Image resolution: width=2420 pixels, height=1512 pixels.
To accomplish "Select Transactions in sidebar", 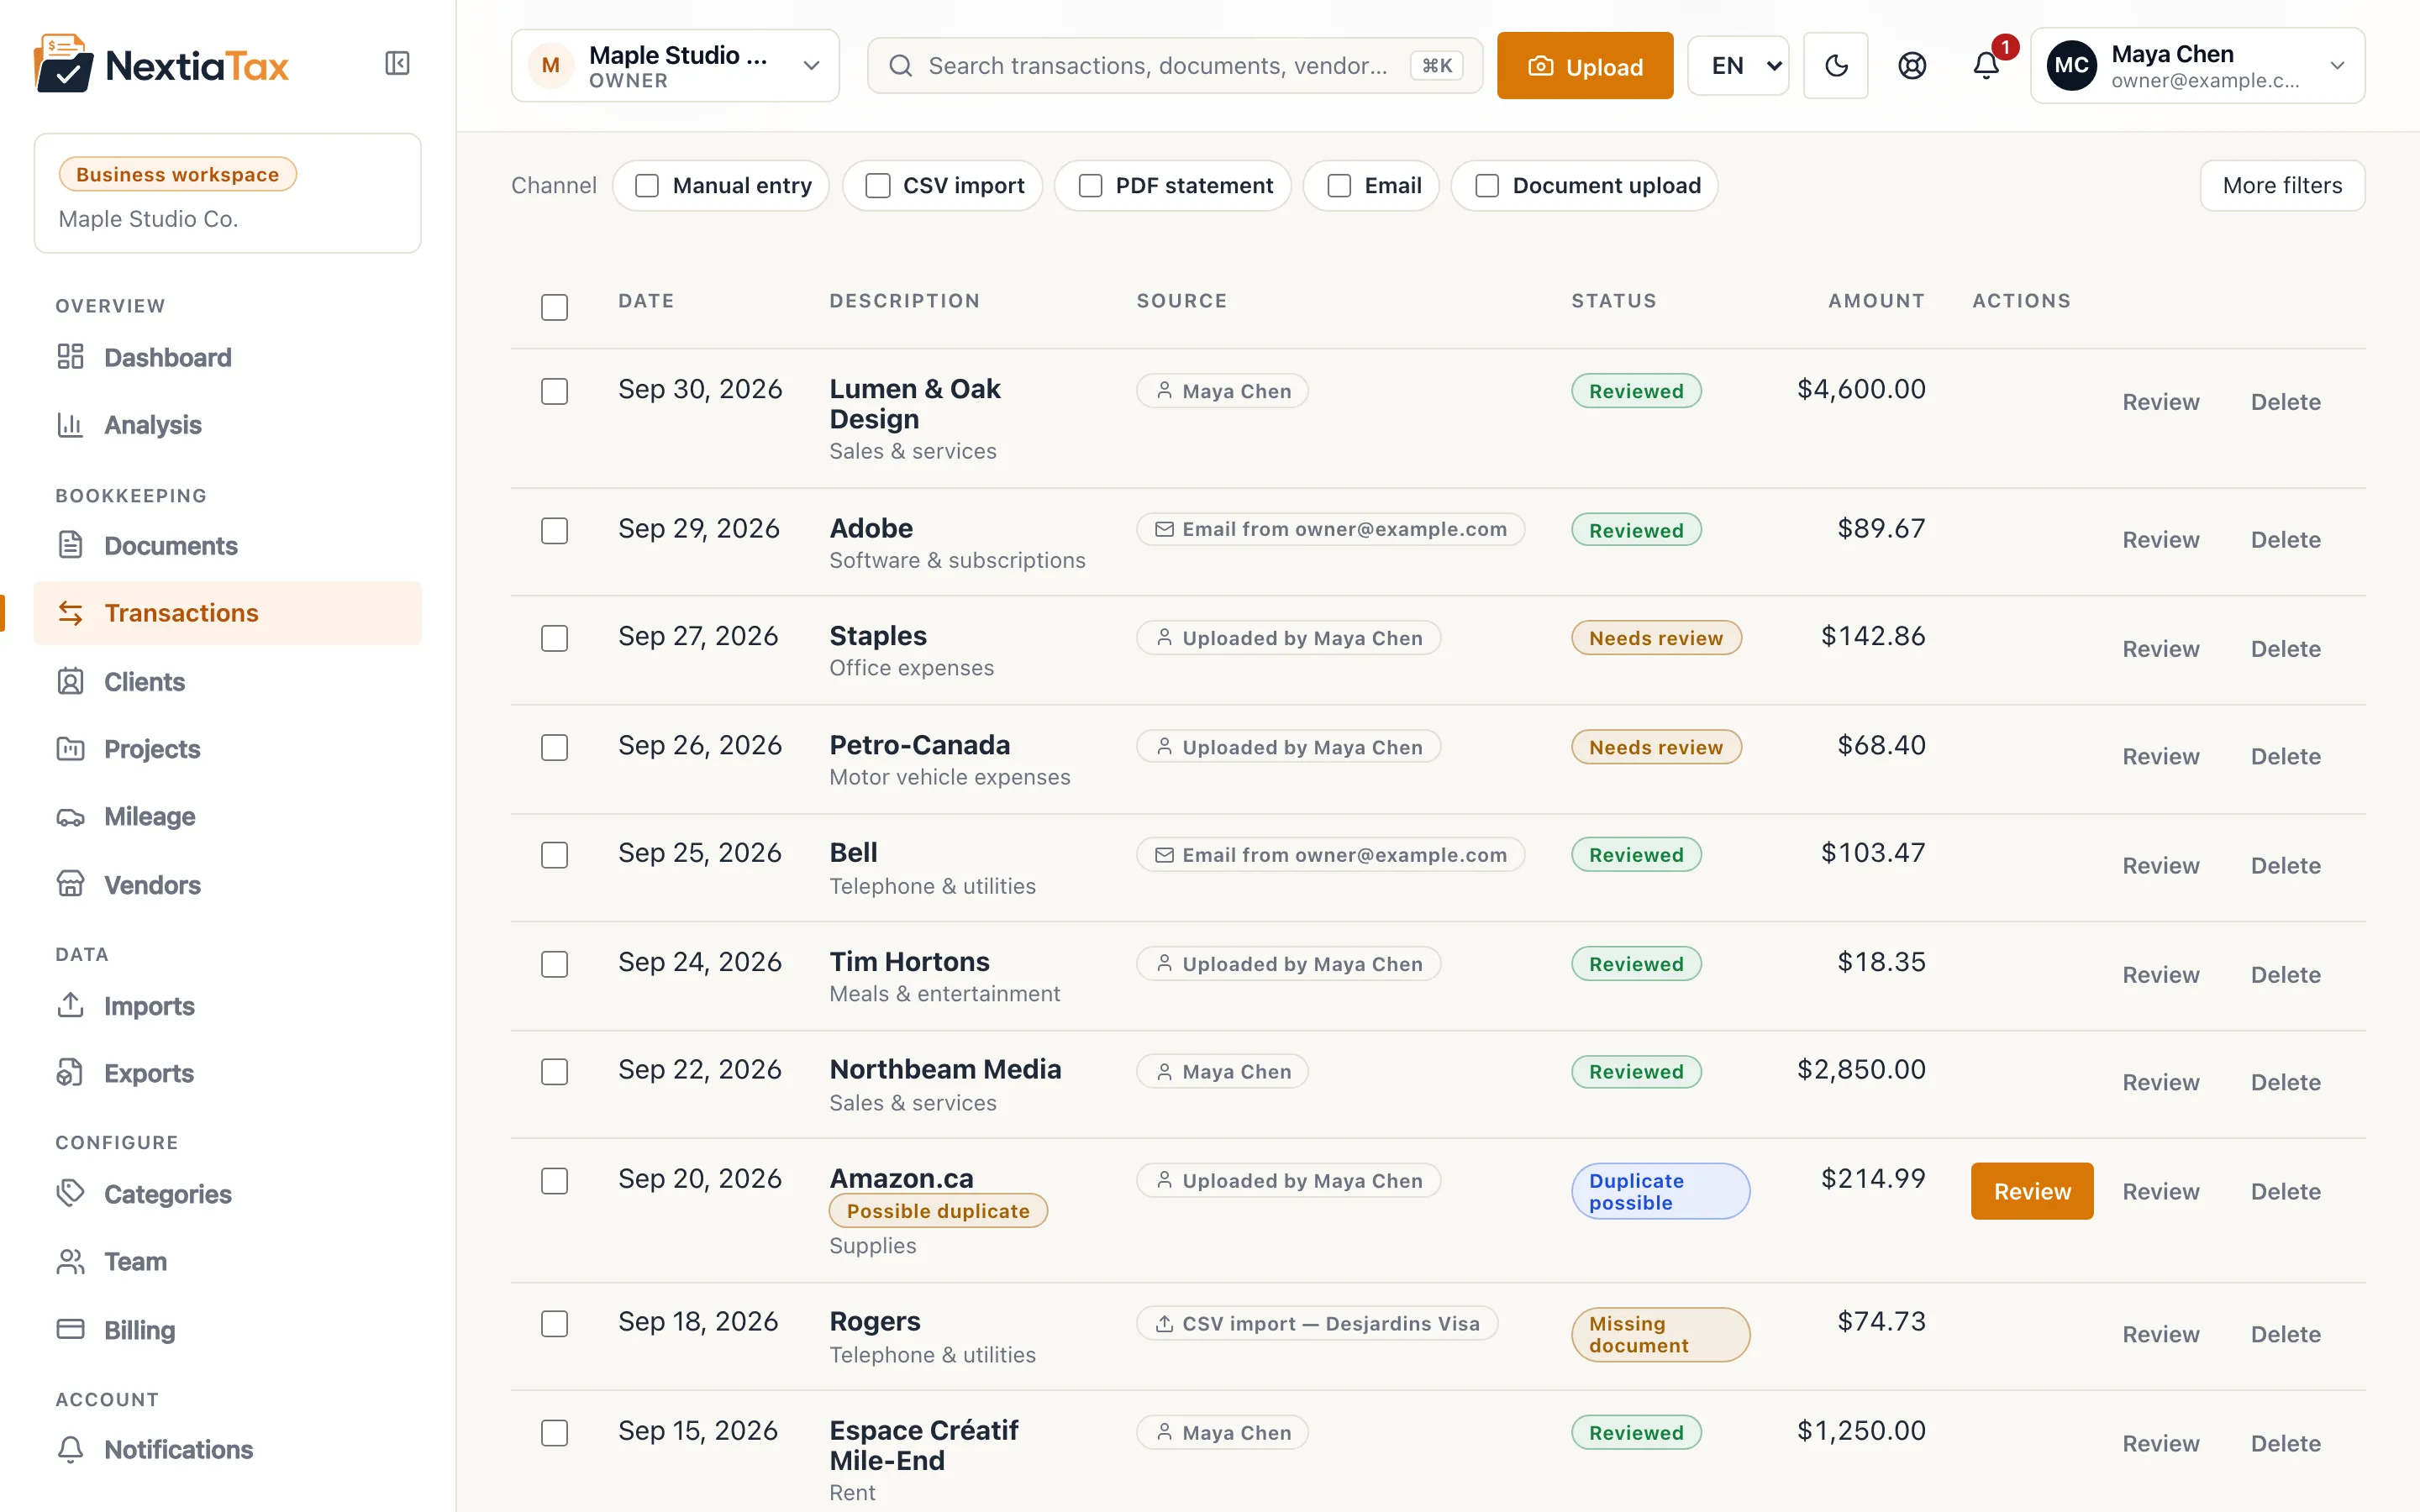I will point(227,613).
